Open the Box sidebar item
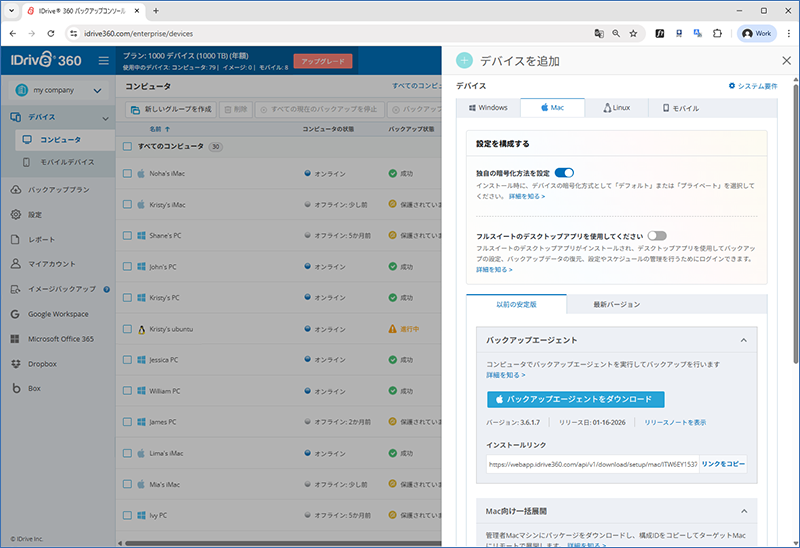 [35, 388]
